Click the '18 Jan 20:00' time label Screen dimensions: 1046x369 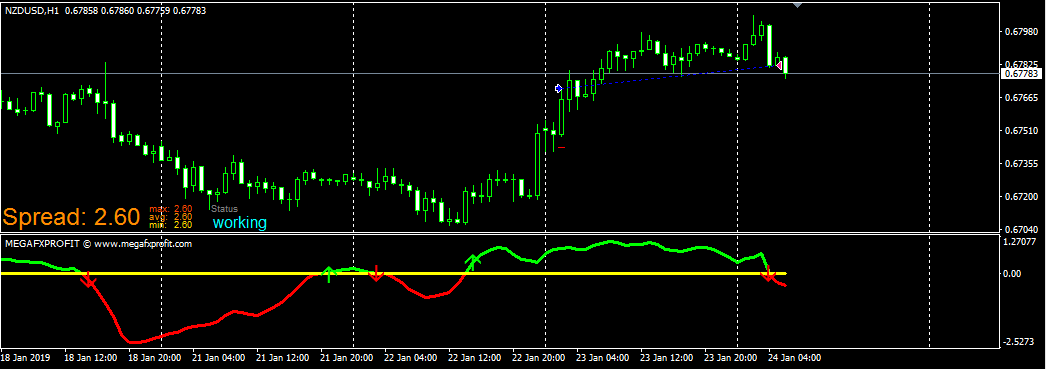(x=155, y=358)
